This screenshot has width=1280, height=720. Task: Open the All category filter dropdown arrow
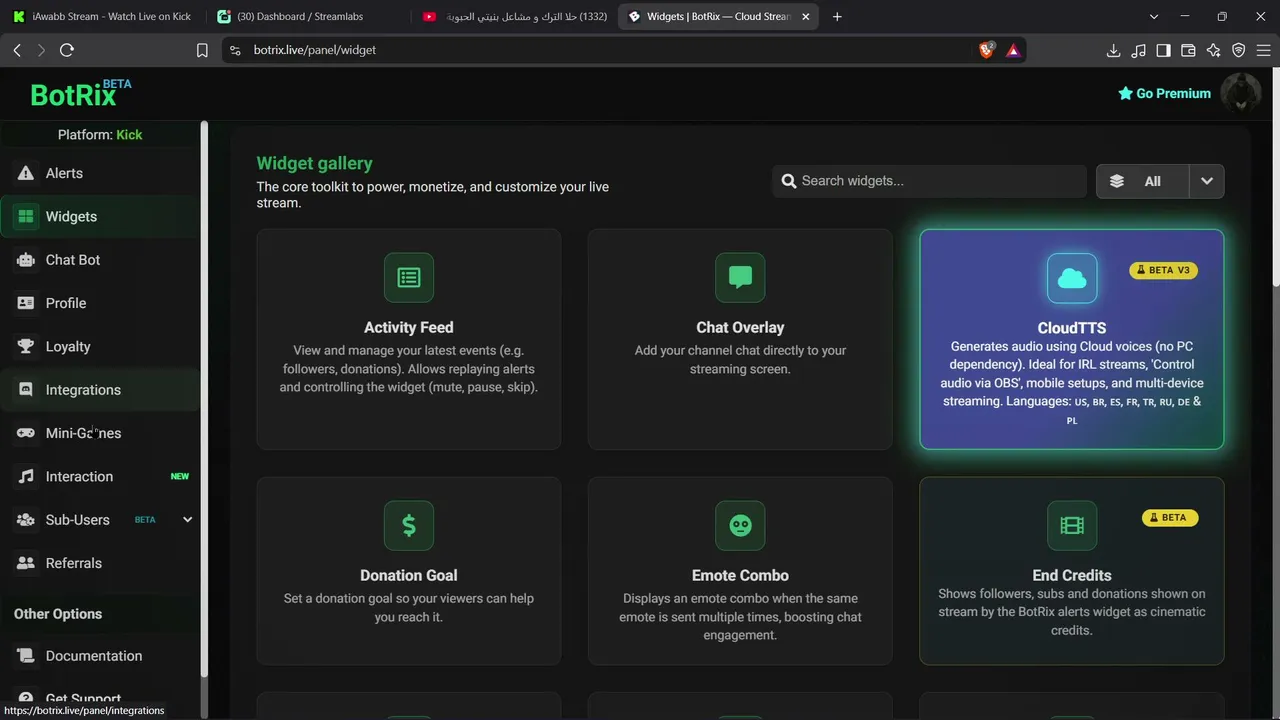tap(1207, 181)
